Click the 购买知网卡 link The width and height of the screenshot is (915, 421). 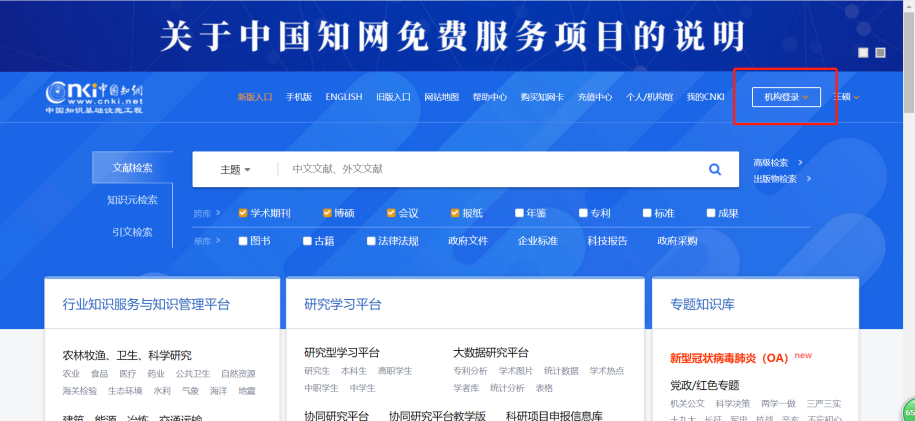pos(542,97)
